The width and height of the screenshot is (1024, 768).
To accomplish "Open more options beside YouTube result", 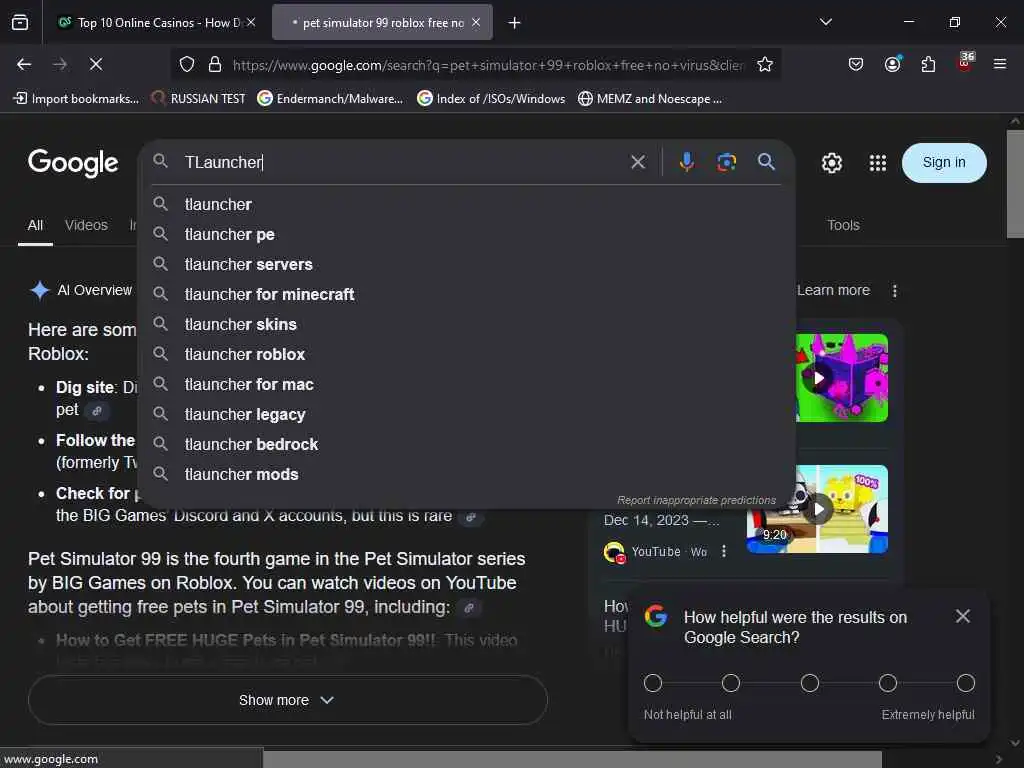I will click(x=724, y=551).
